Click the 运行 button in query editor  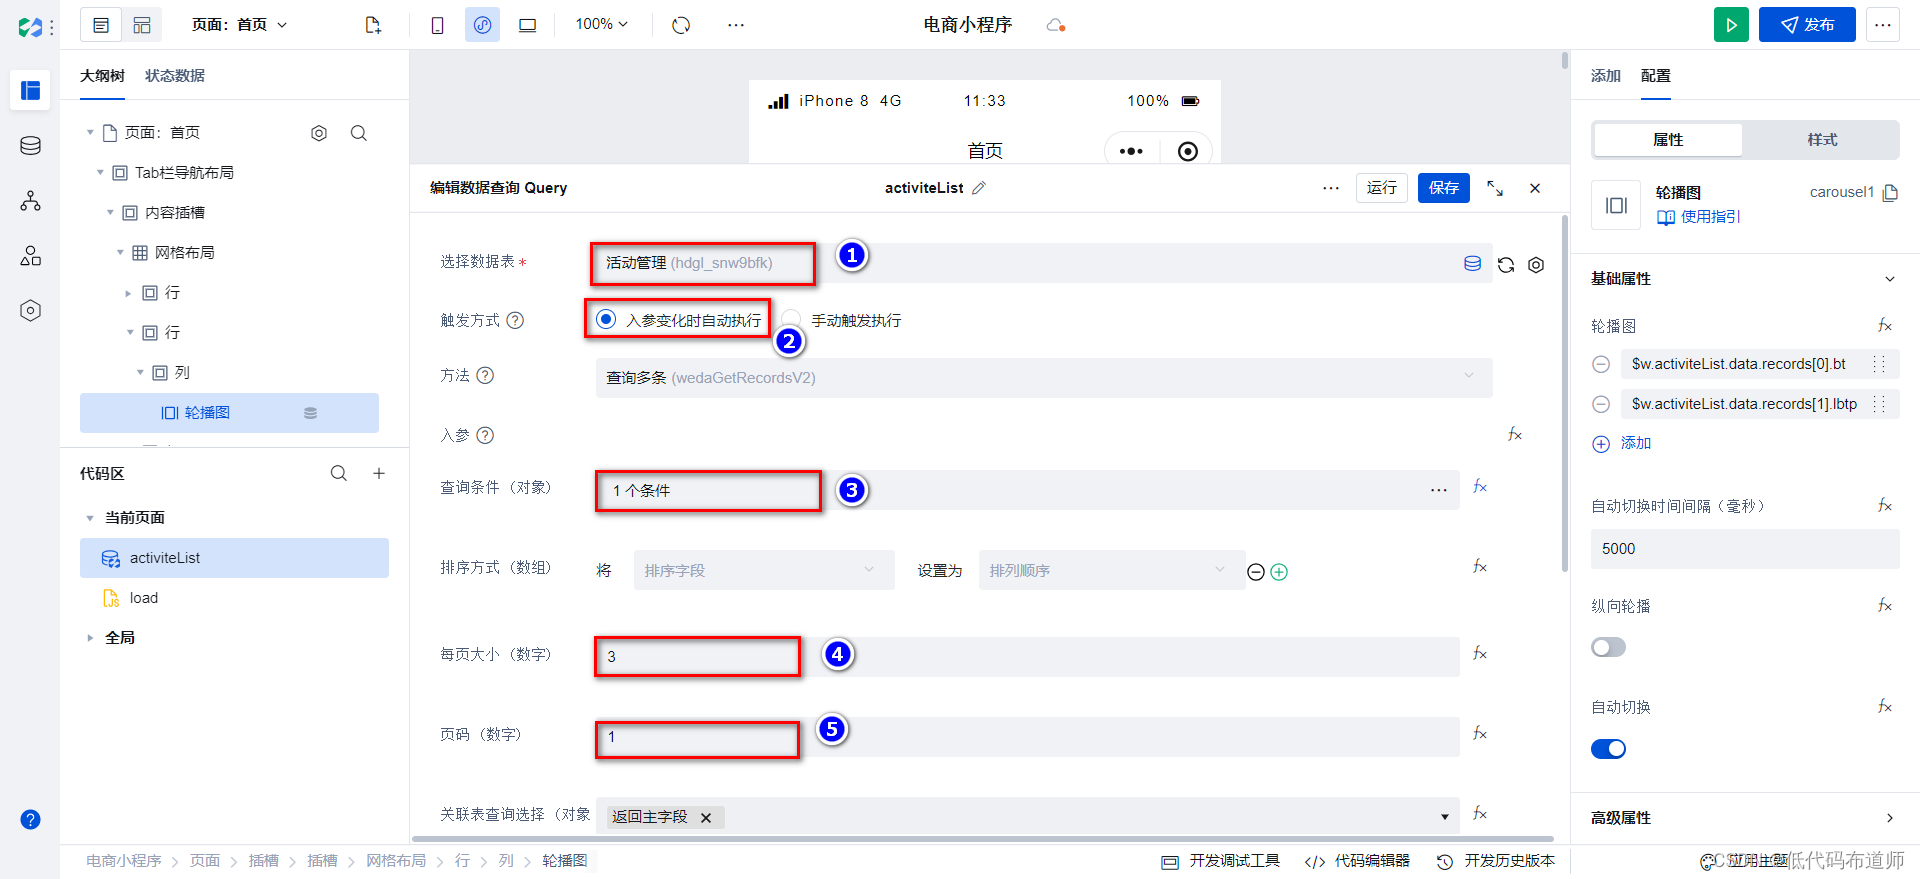point(1382,188)
